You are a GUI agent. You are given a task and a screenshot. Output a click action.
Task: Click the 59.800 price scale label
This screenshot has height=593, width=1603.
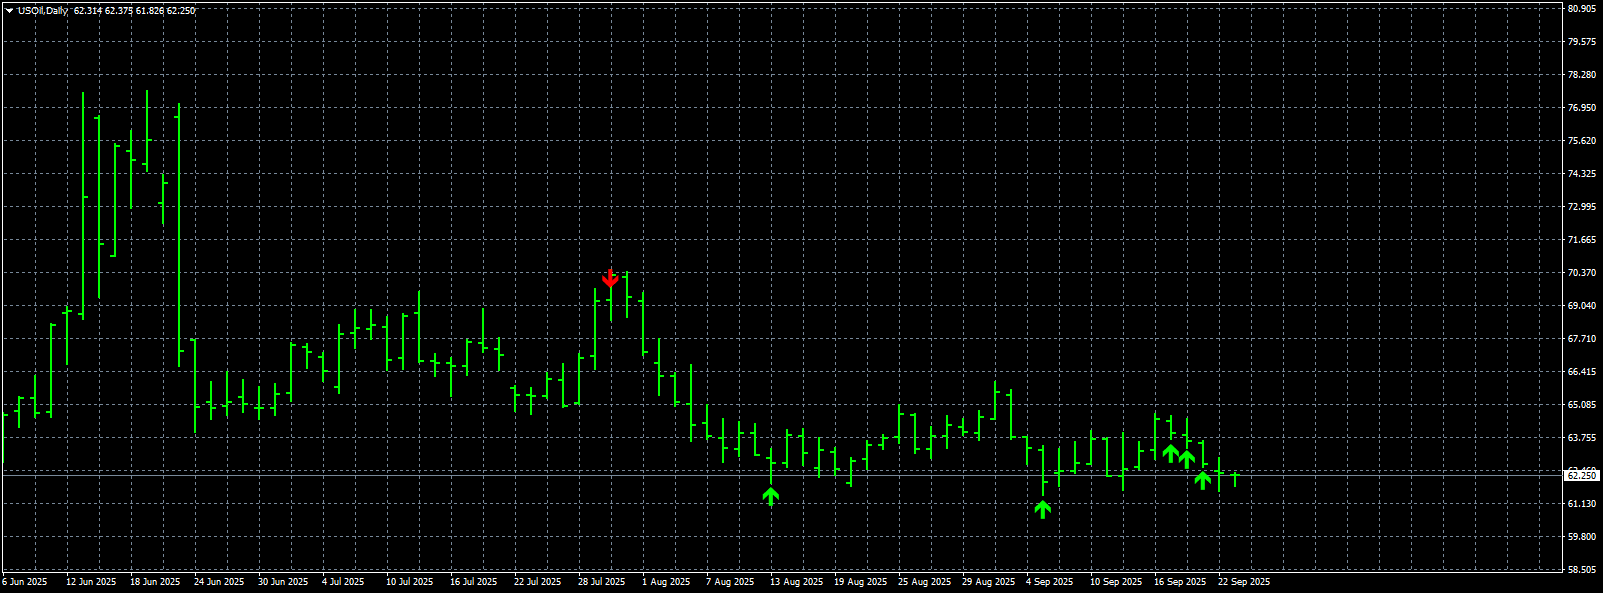coord(1581,536)
